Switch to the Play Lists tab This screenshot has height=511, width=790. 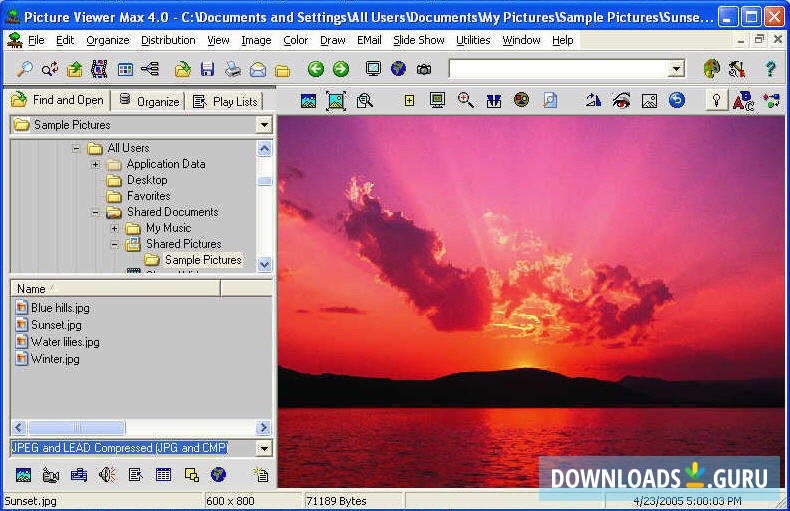pyautogui.click(x=226, y=101)
